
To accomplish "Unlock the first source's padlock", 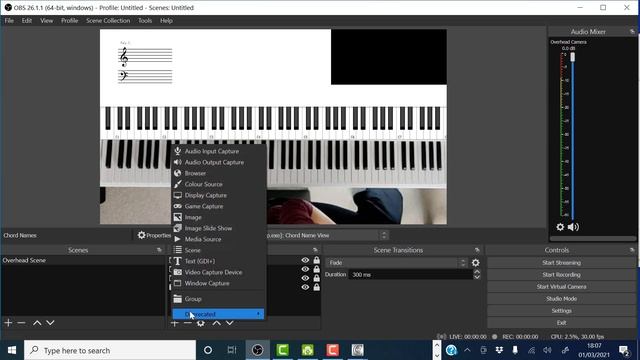I will click(x=316, y=260).
